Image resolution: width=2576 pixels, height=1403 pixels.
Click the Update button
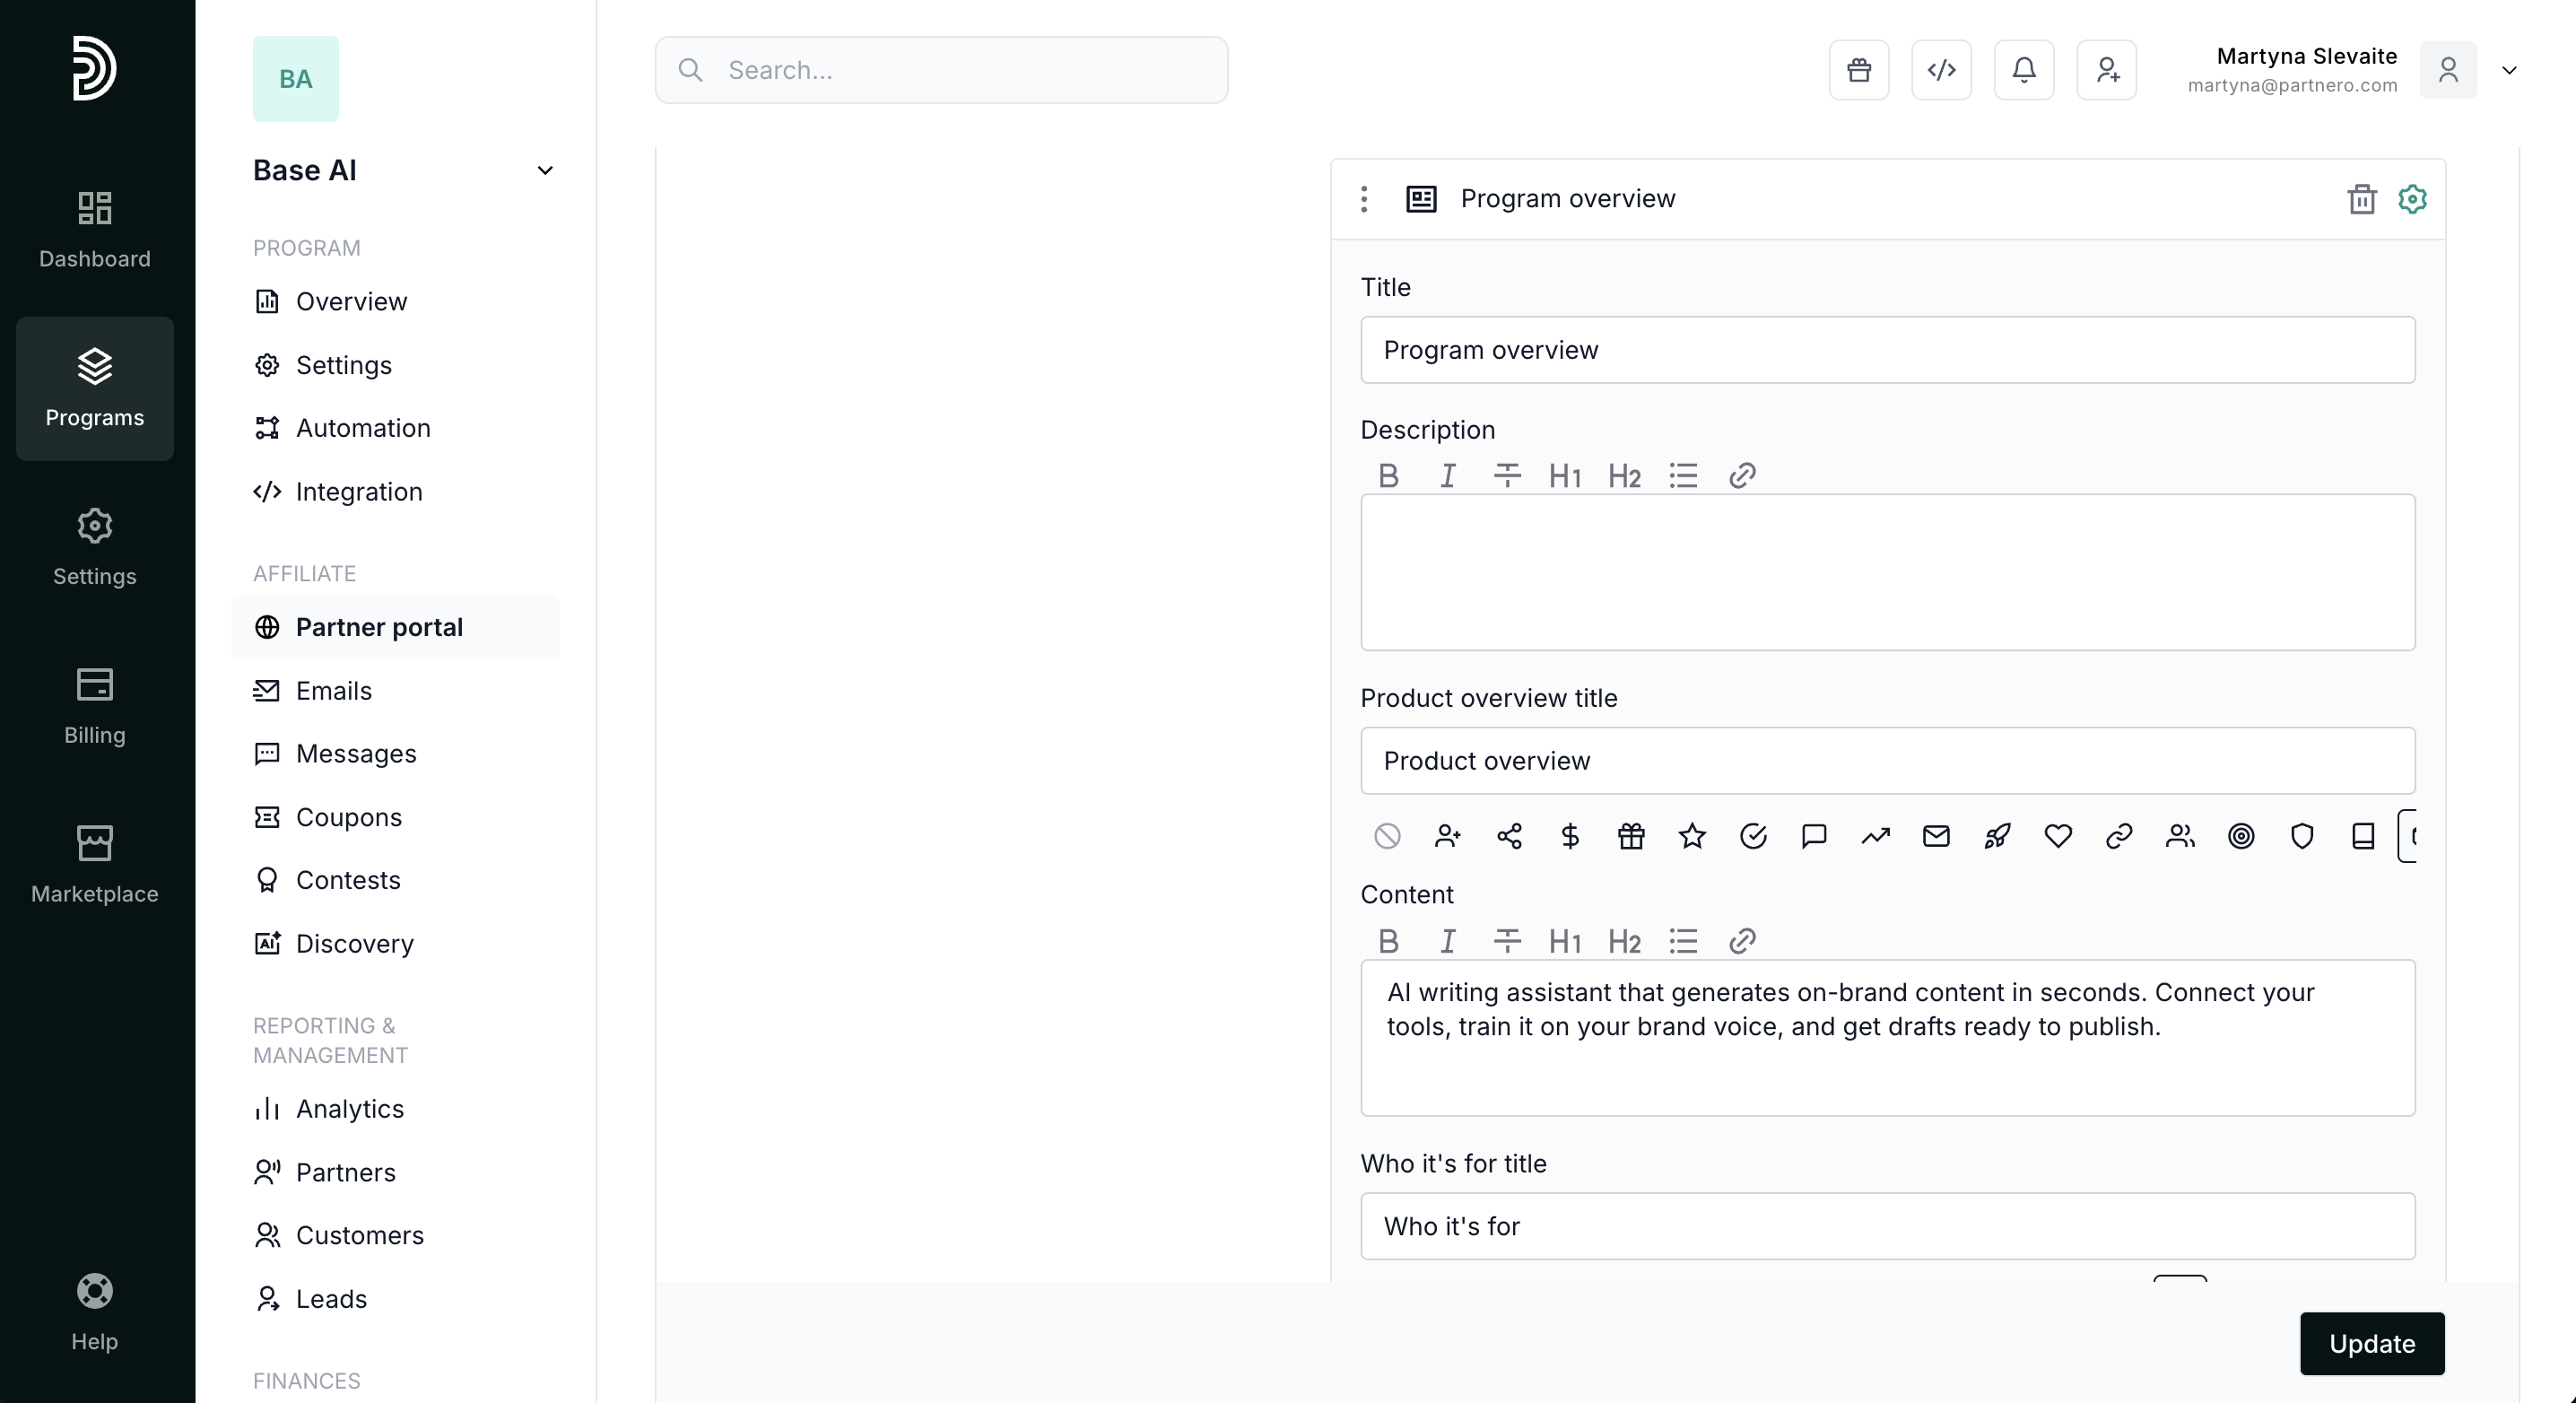pyautogui.click(x=2371, y=1343)
